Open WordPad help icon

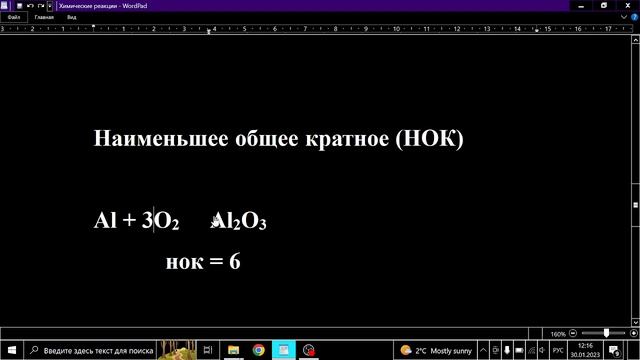click(635, 17)
